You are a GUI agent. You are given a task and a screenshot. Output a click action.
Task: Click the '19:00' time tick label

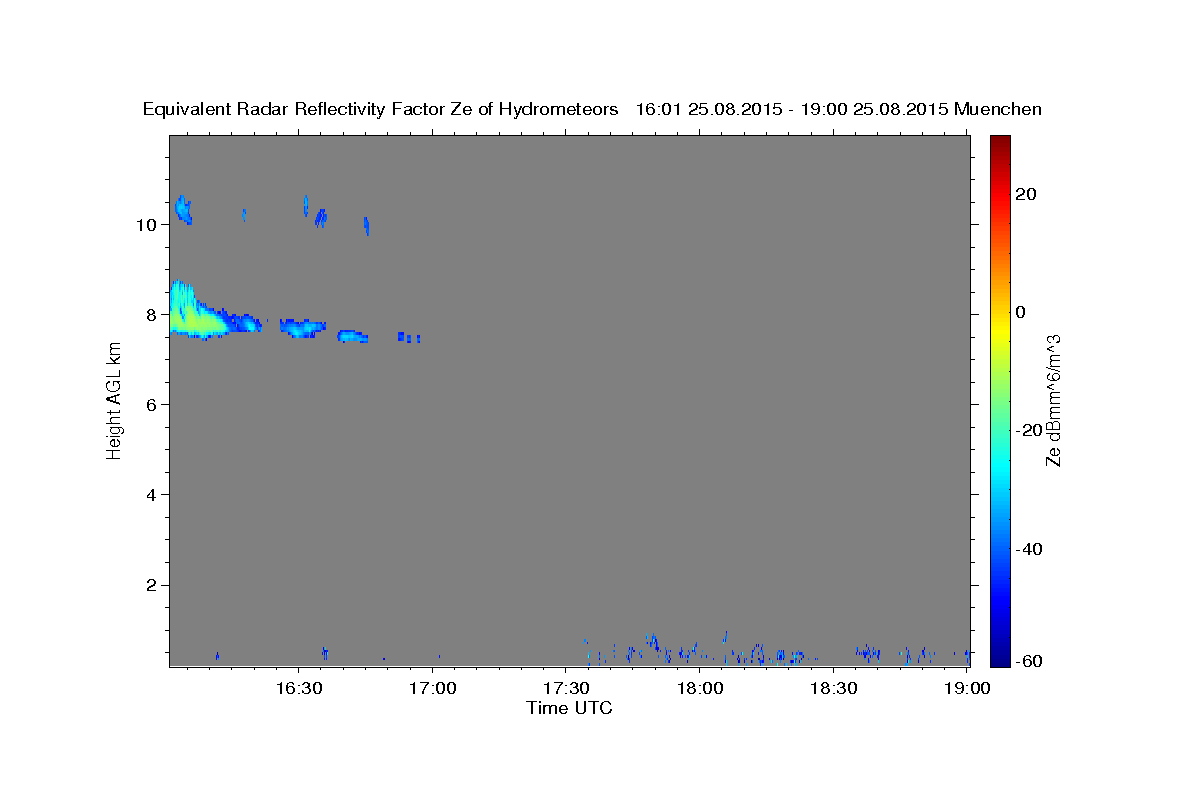[x=966, y=688]
